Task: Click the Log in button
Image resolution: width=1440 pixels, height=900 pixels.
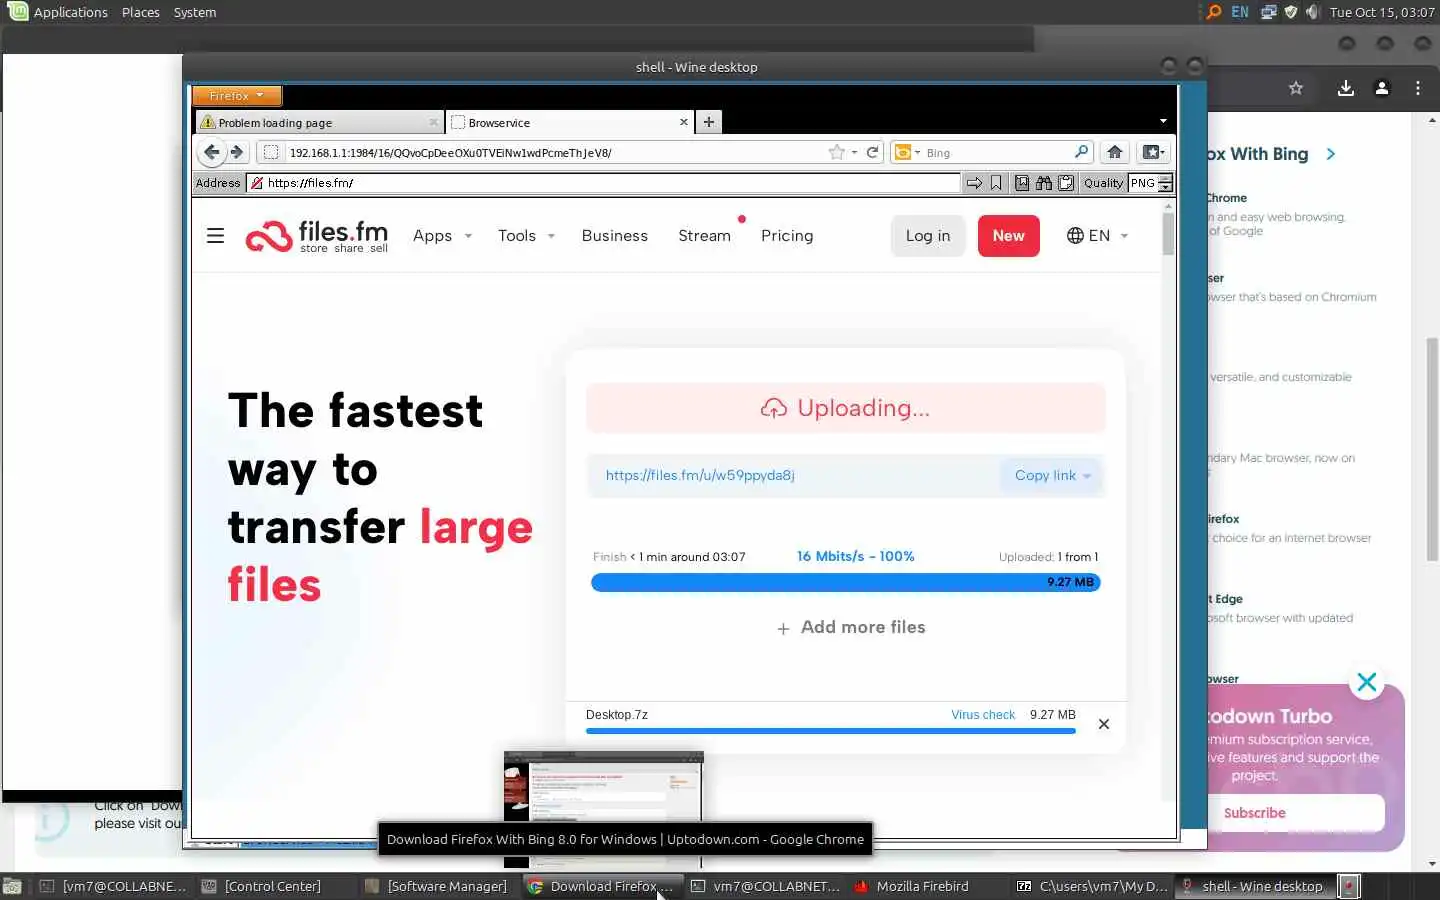Action: [x=928, y=236]
